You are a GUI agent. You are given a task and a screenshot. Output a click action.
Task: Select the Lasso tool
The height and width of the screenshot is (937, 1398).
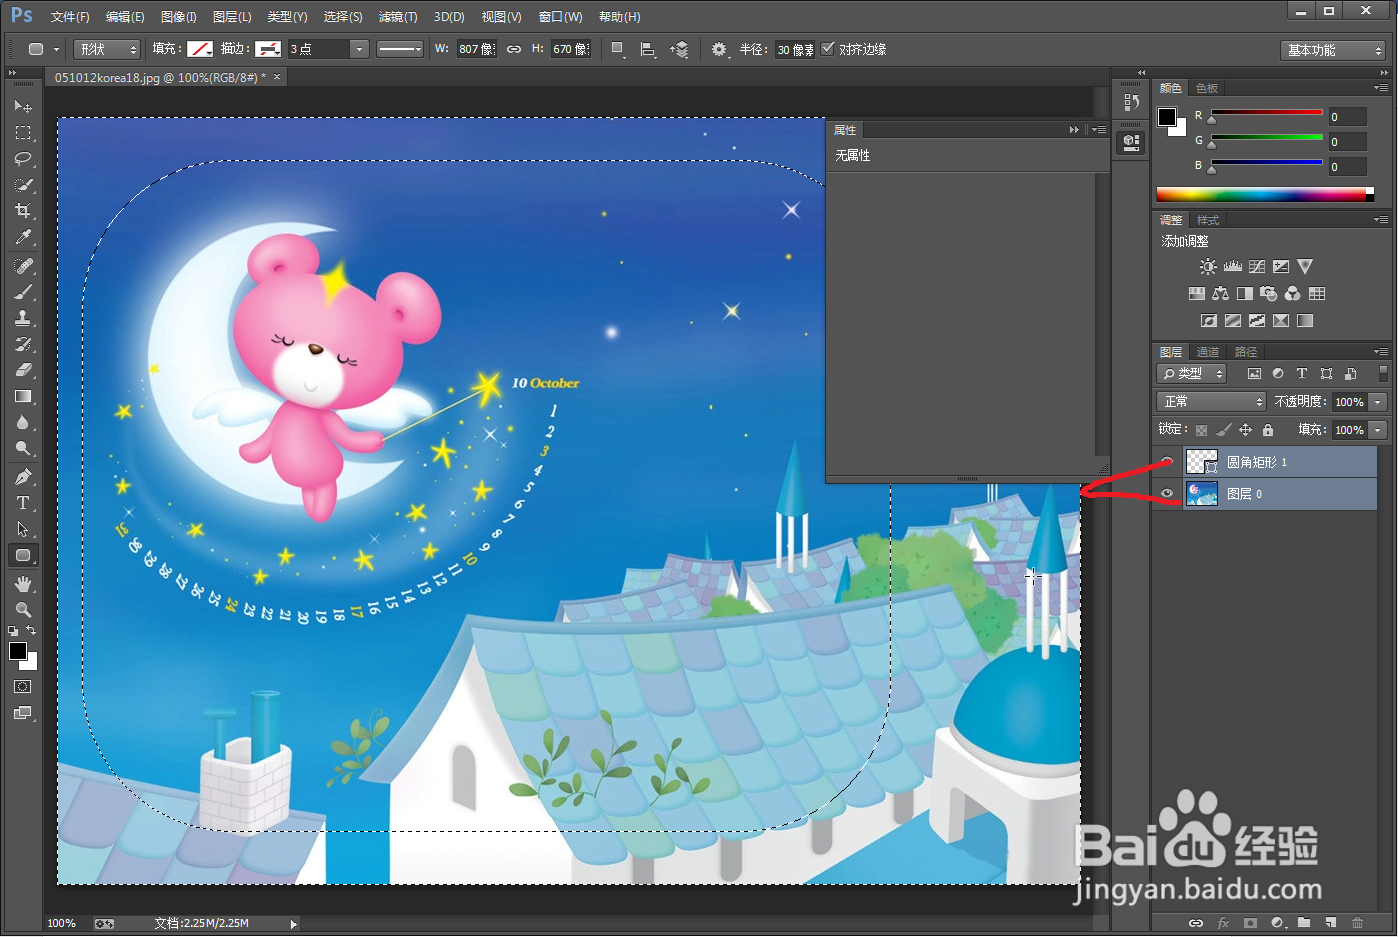[23, 159]
